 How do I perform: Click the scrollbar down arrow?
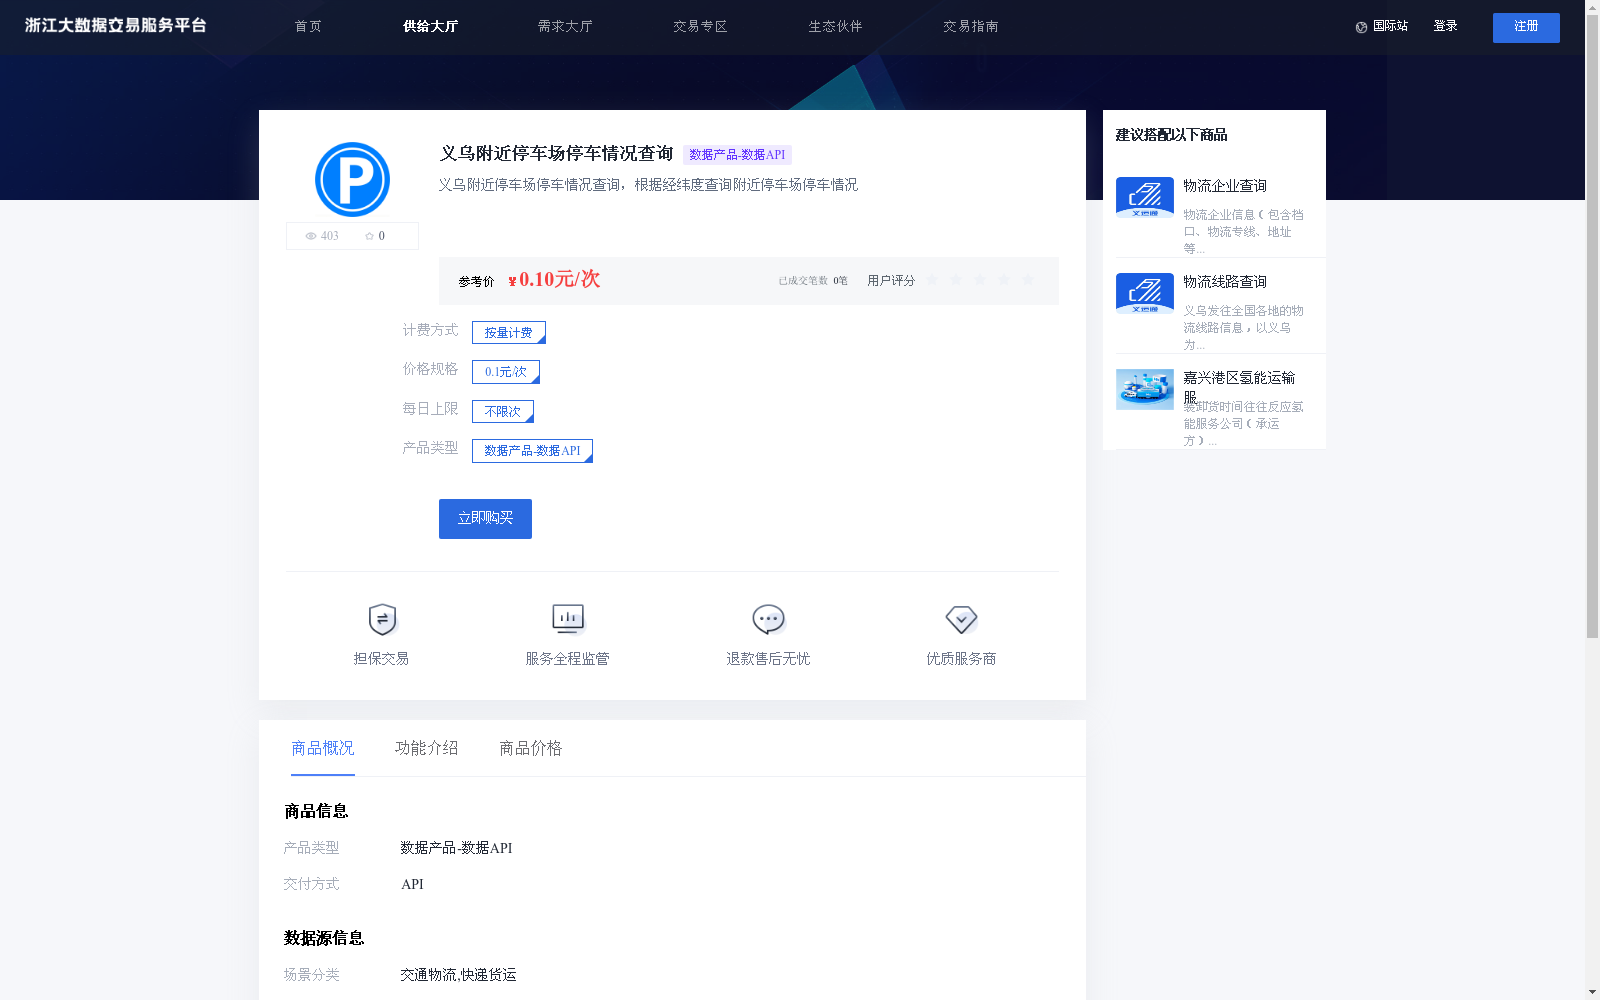click(x=1592, y=993)
